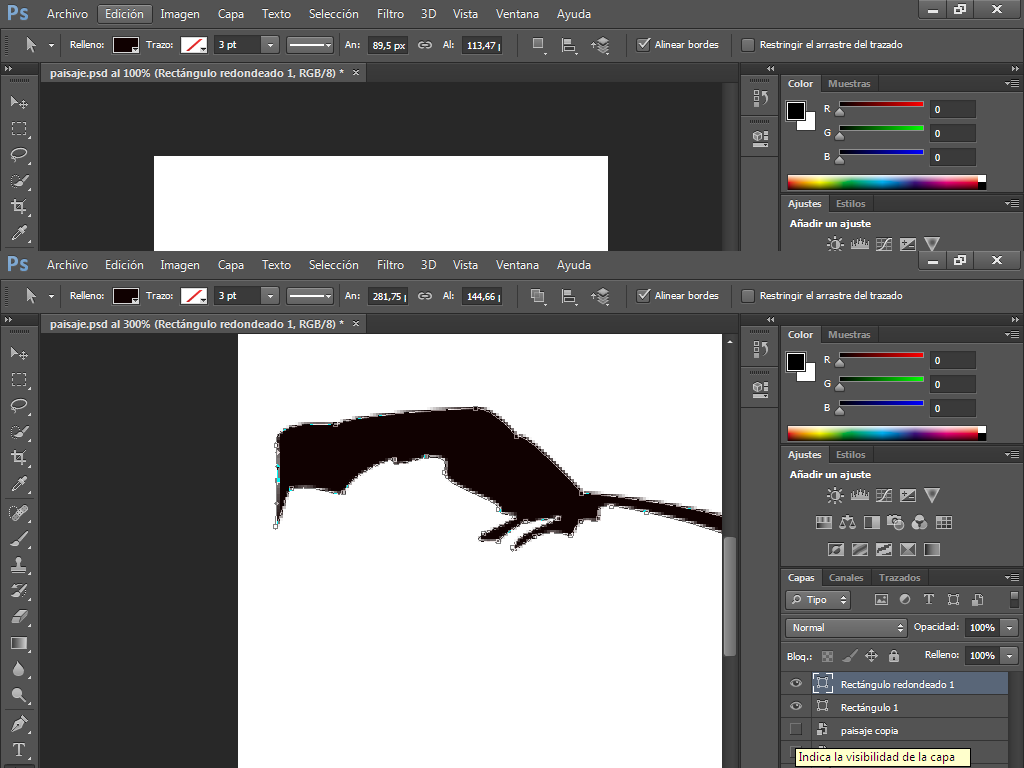The image size is (1024, 768).
Task: Activate the Crop tool in 300% window
Action: coord(19,458)
